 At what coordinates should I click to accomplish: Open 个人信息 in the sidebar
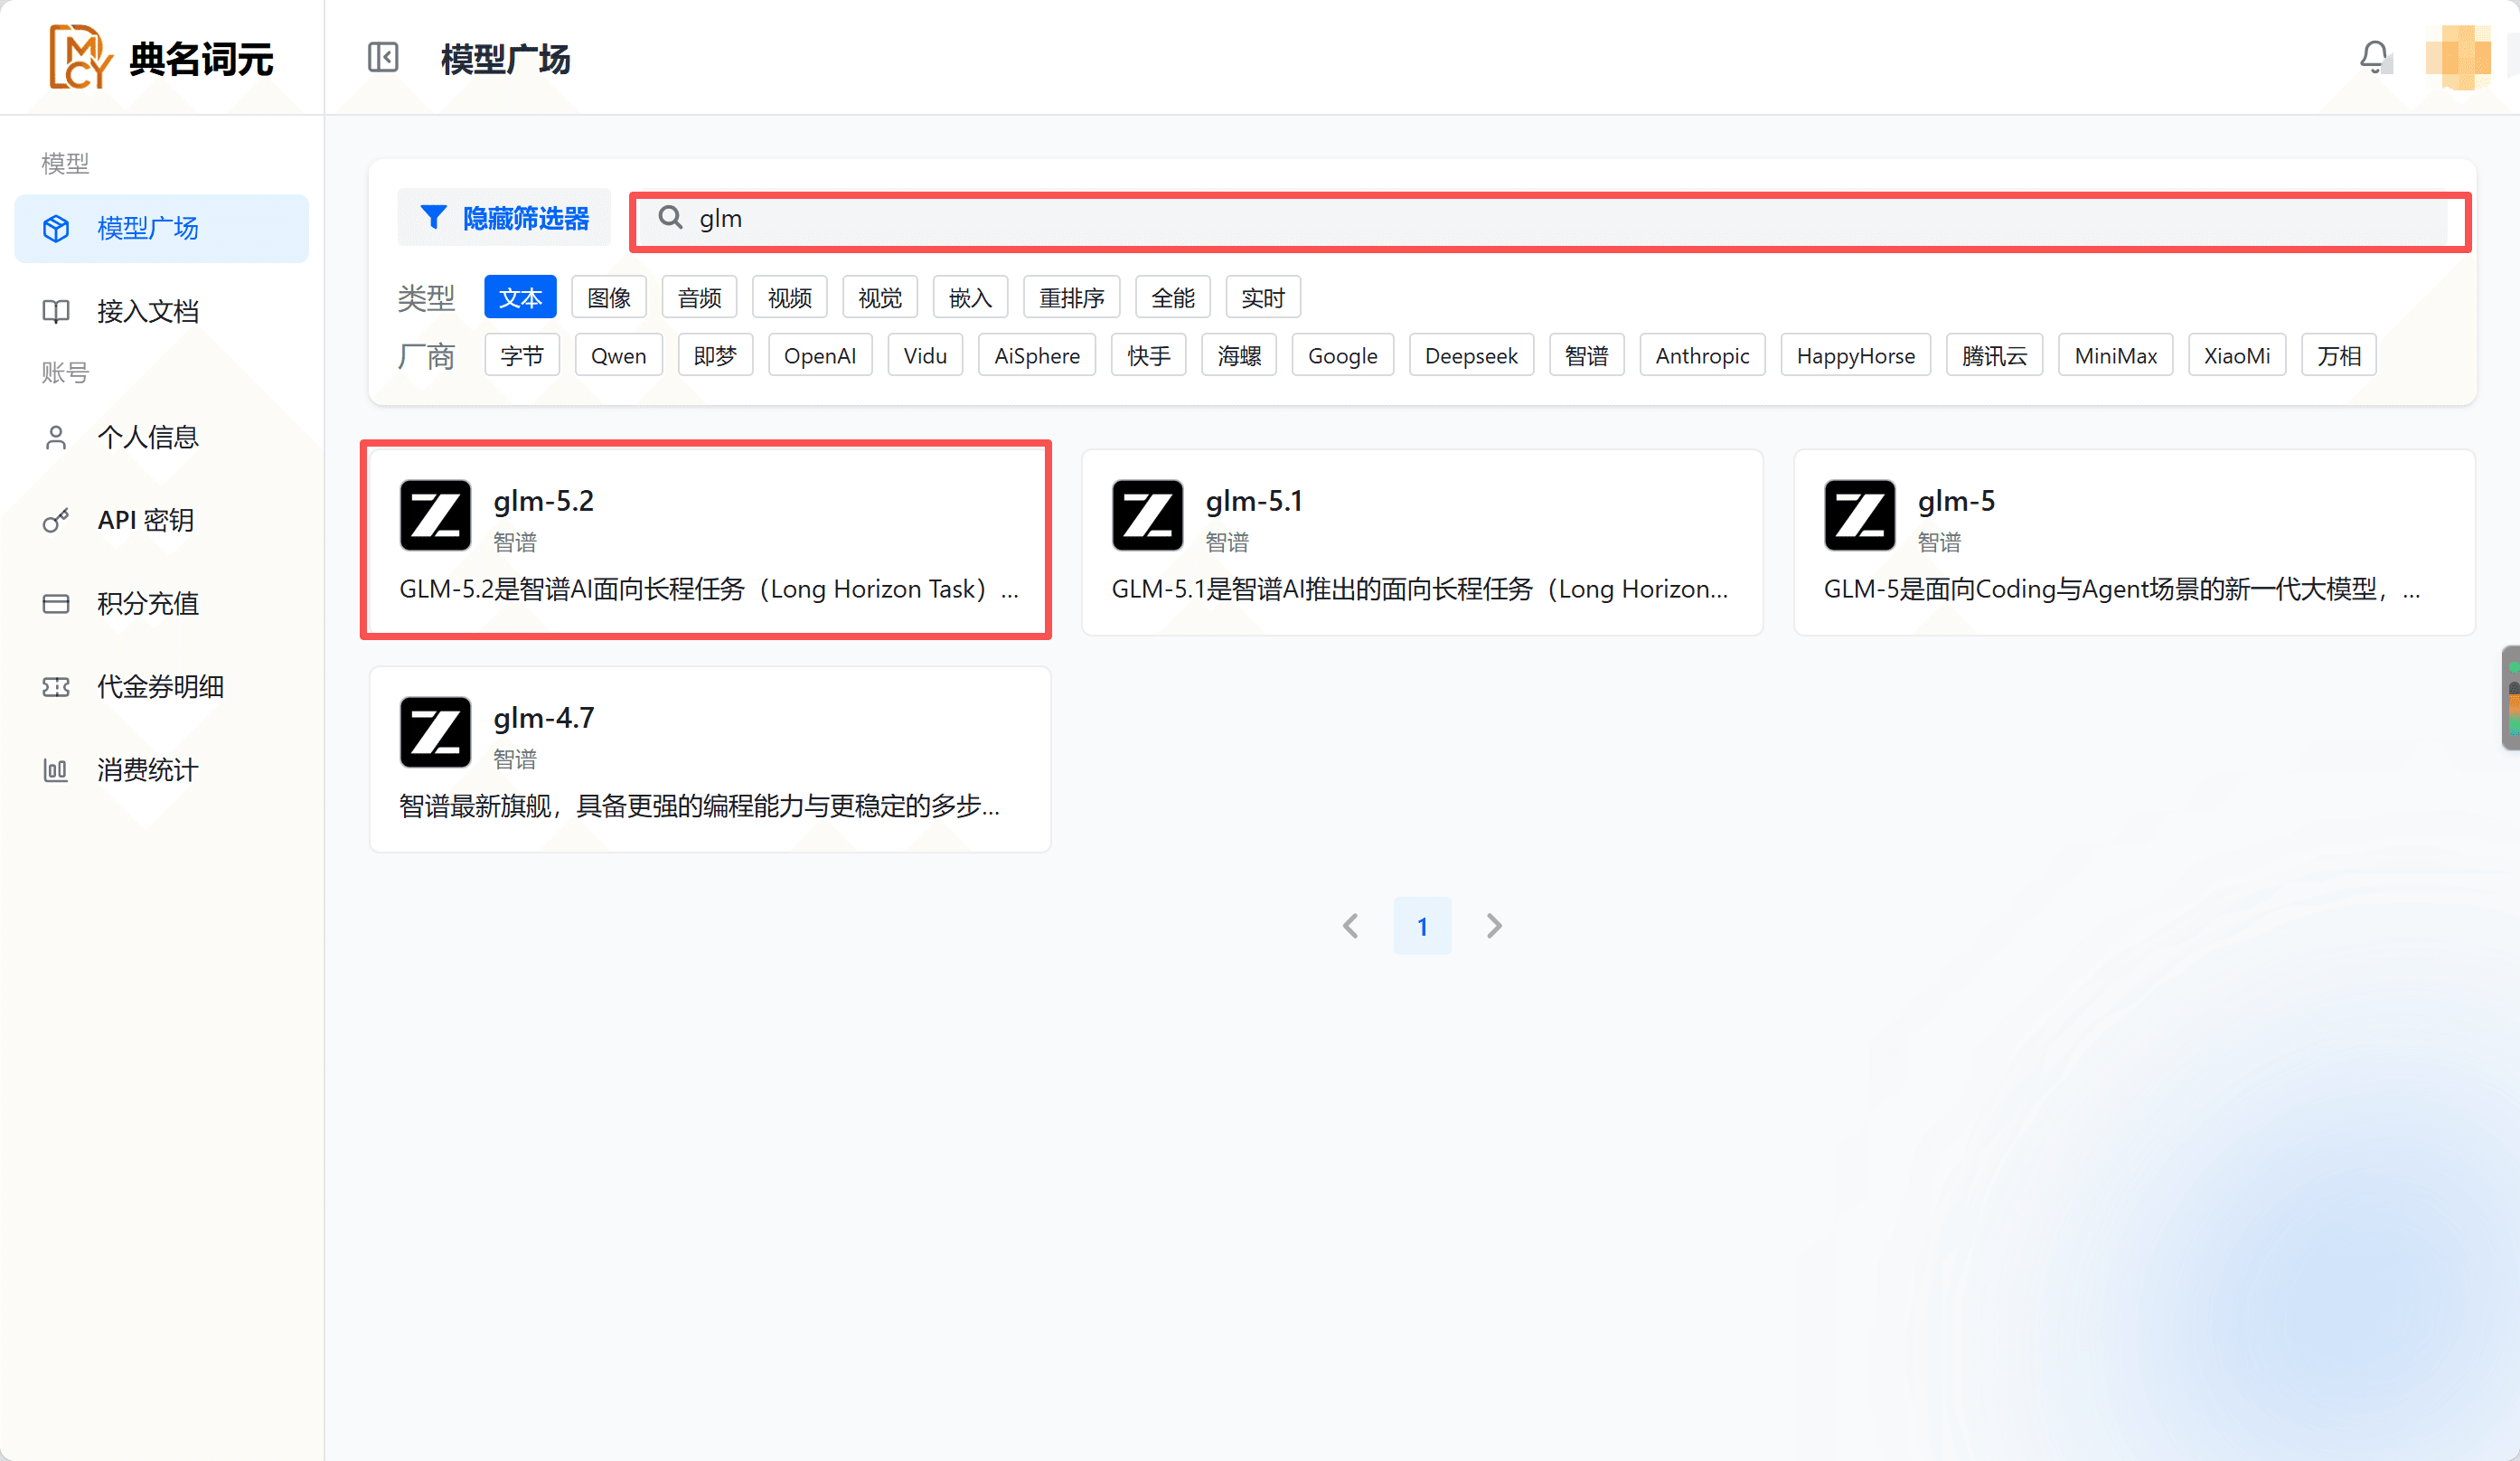point(162,437)
